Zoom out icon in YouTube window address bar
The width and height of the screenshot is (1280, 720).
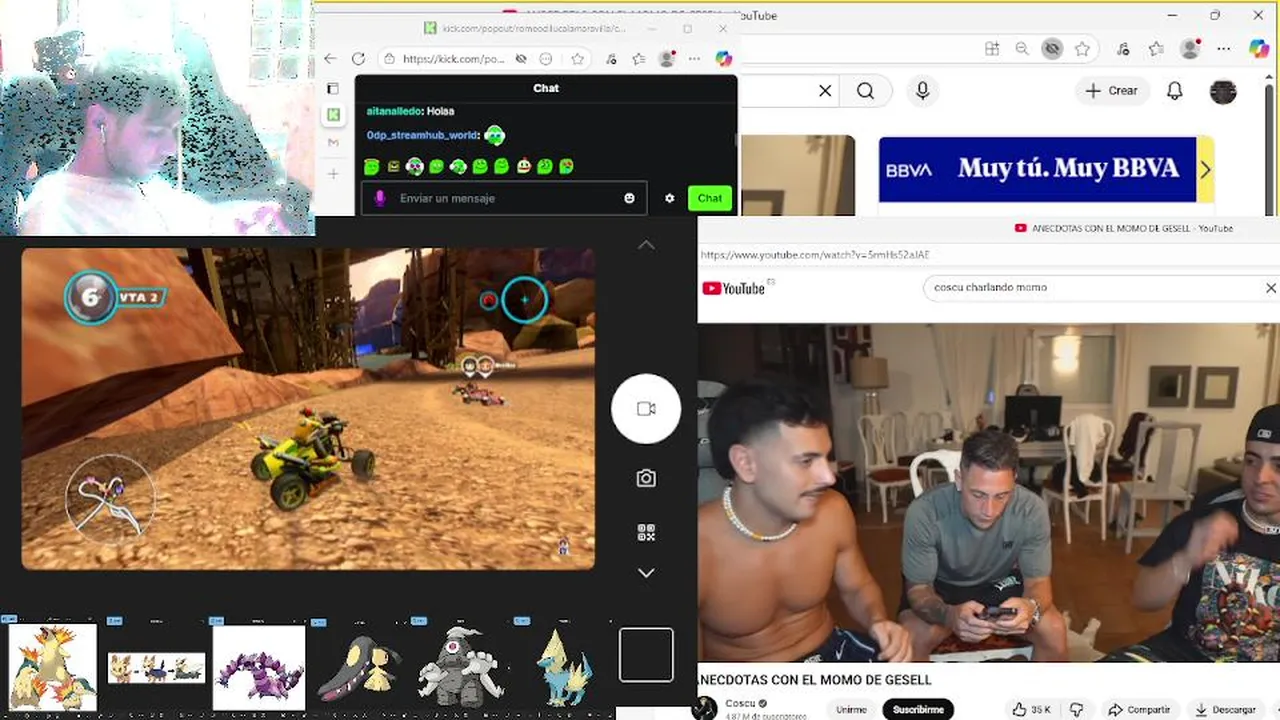1022,48
